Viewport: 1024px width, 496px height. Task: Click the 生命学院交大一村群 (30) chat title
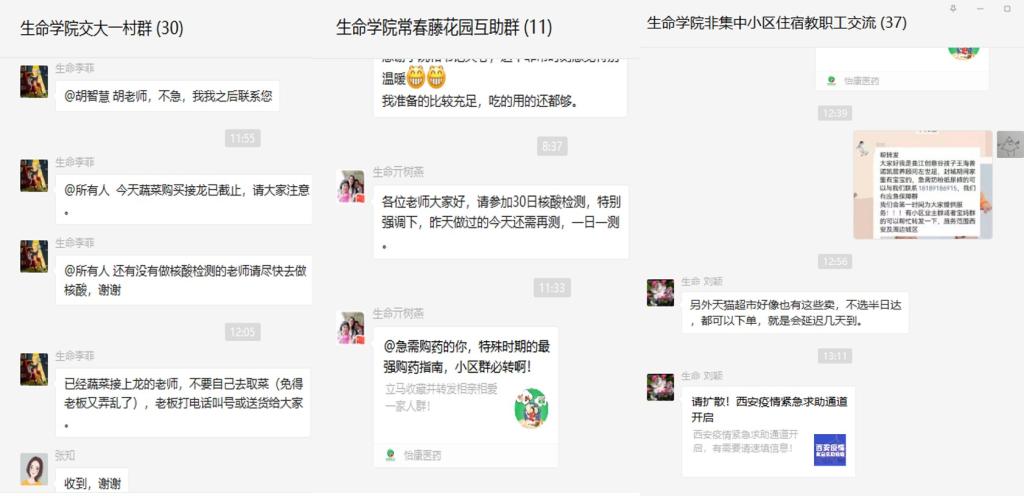tap(102, 29)
